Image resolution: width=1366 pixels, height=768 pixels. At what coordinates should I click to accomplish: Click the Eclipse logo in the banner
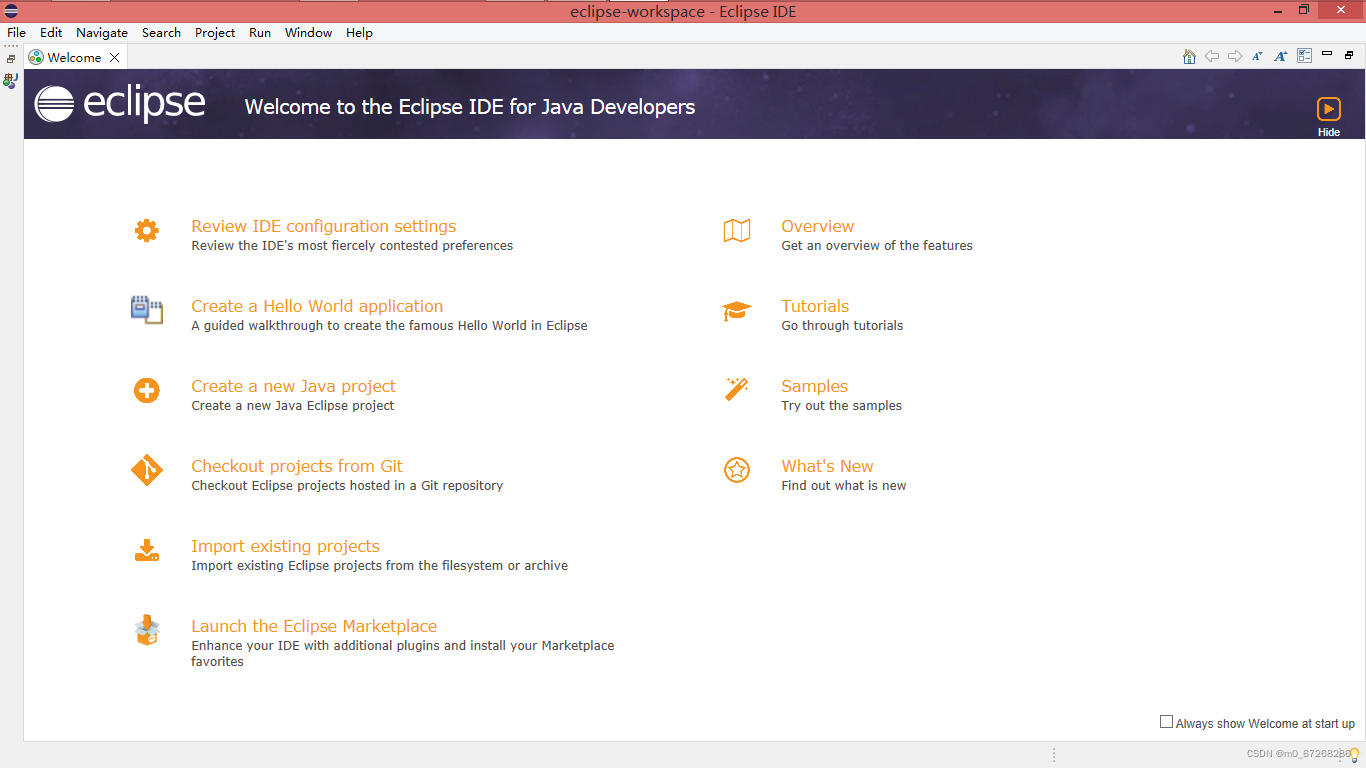[x=120, y=103]
